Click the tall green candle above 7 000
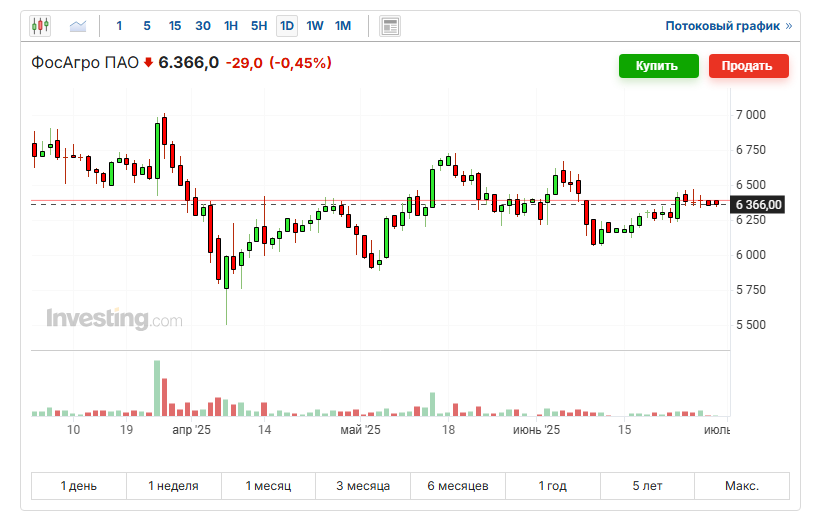This screenshot has width=814, height=522. coord(157,151)
